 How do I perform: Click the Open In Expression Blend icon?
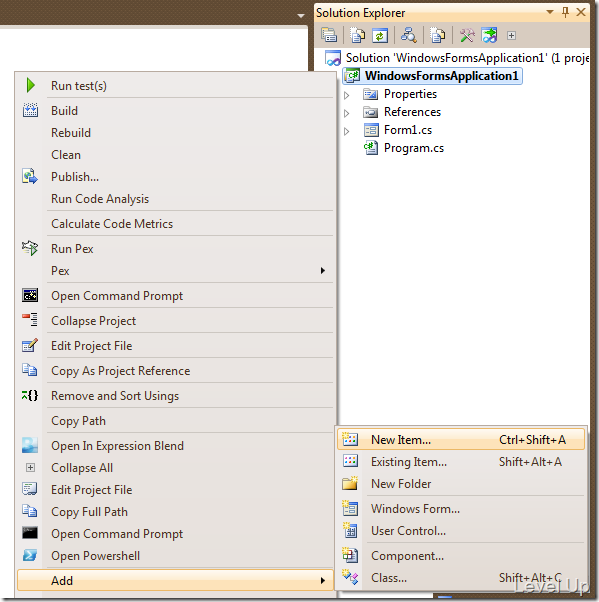pos(30,445)
